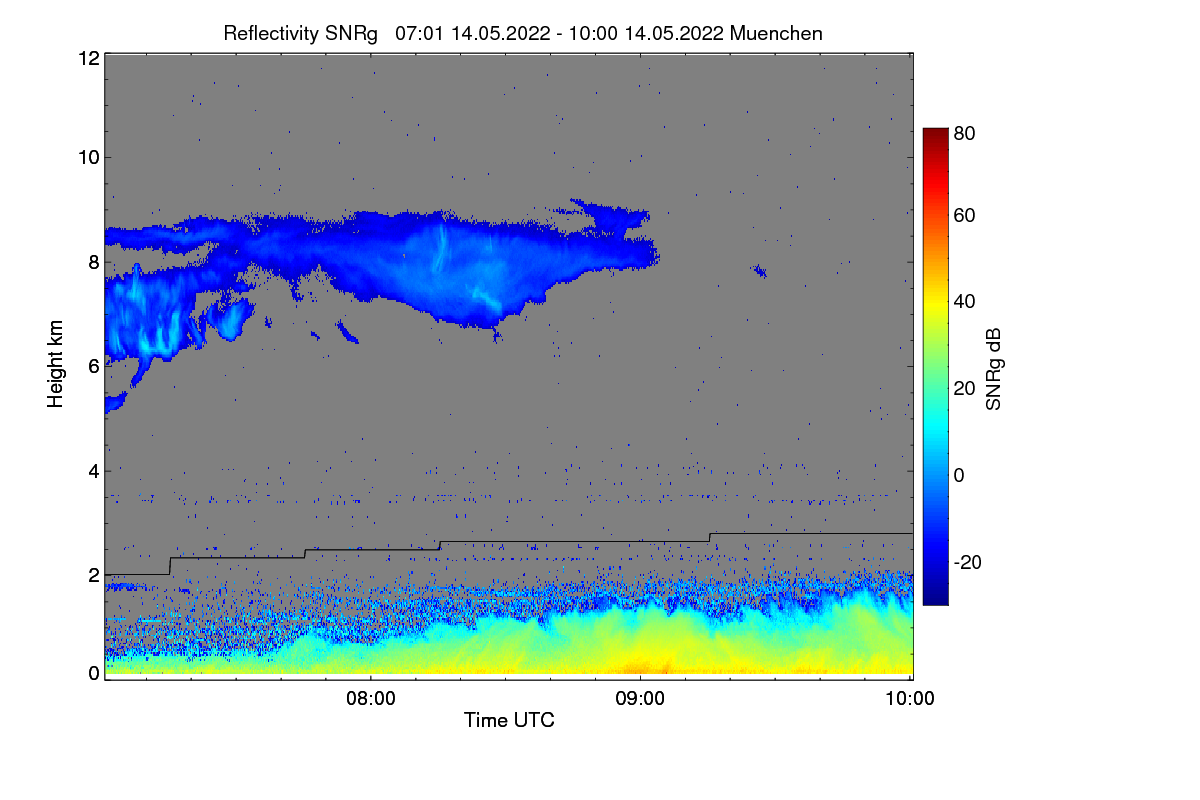Click the dark red top of colorbar
The width and height of the screenshot is (1200, 800).
coord(934,134)
